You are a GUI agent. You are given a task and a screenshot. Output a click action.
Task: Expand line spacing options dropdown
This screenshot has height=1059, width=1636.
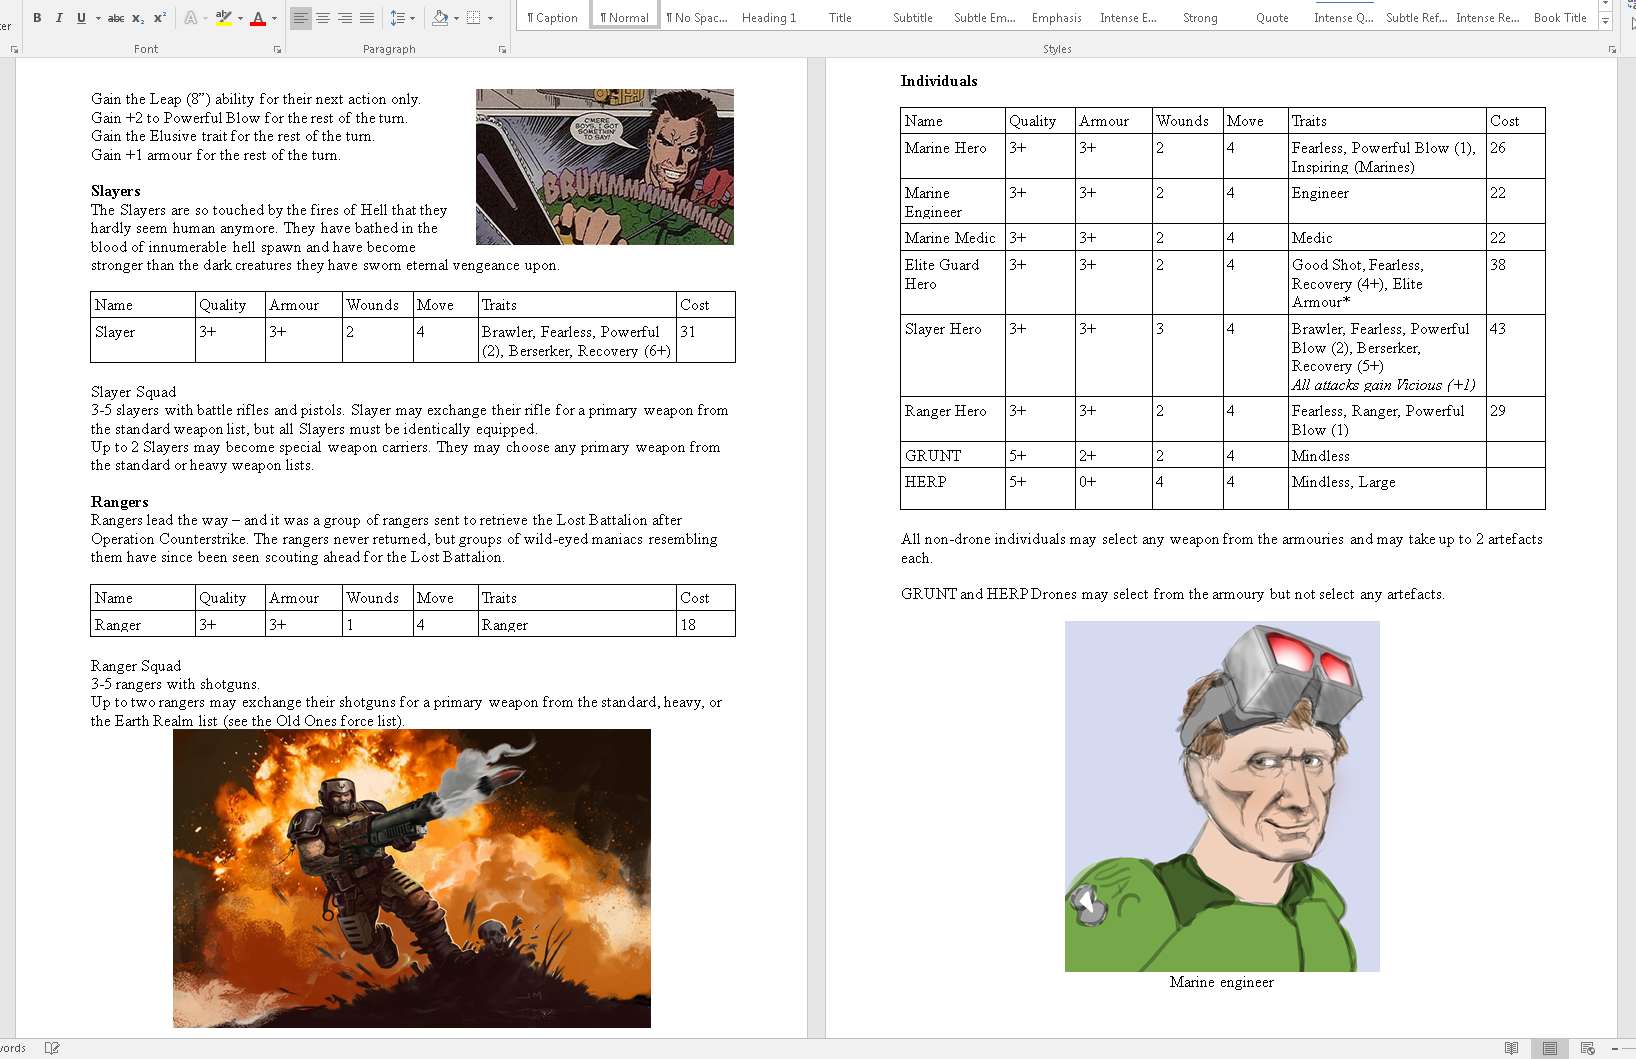(412, 18)
